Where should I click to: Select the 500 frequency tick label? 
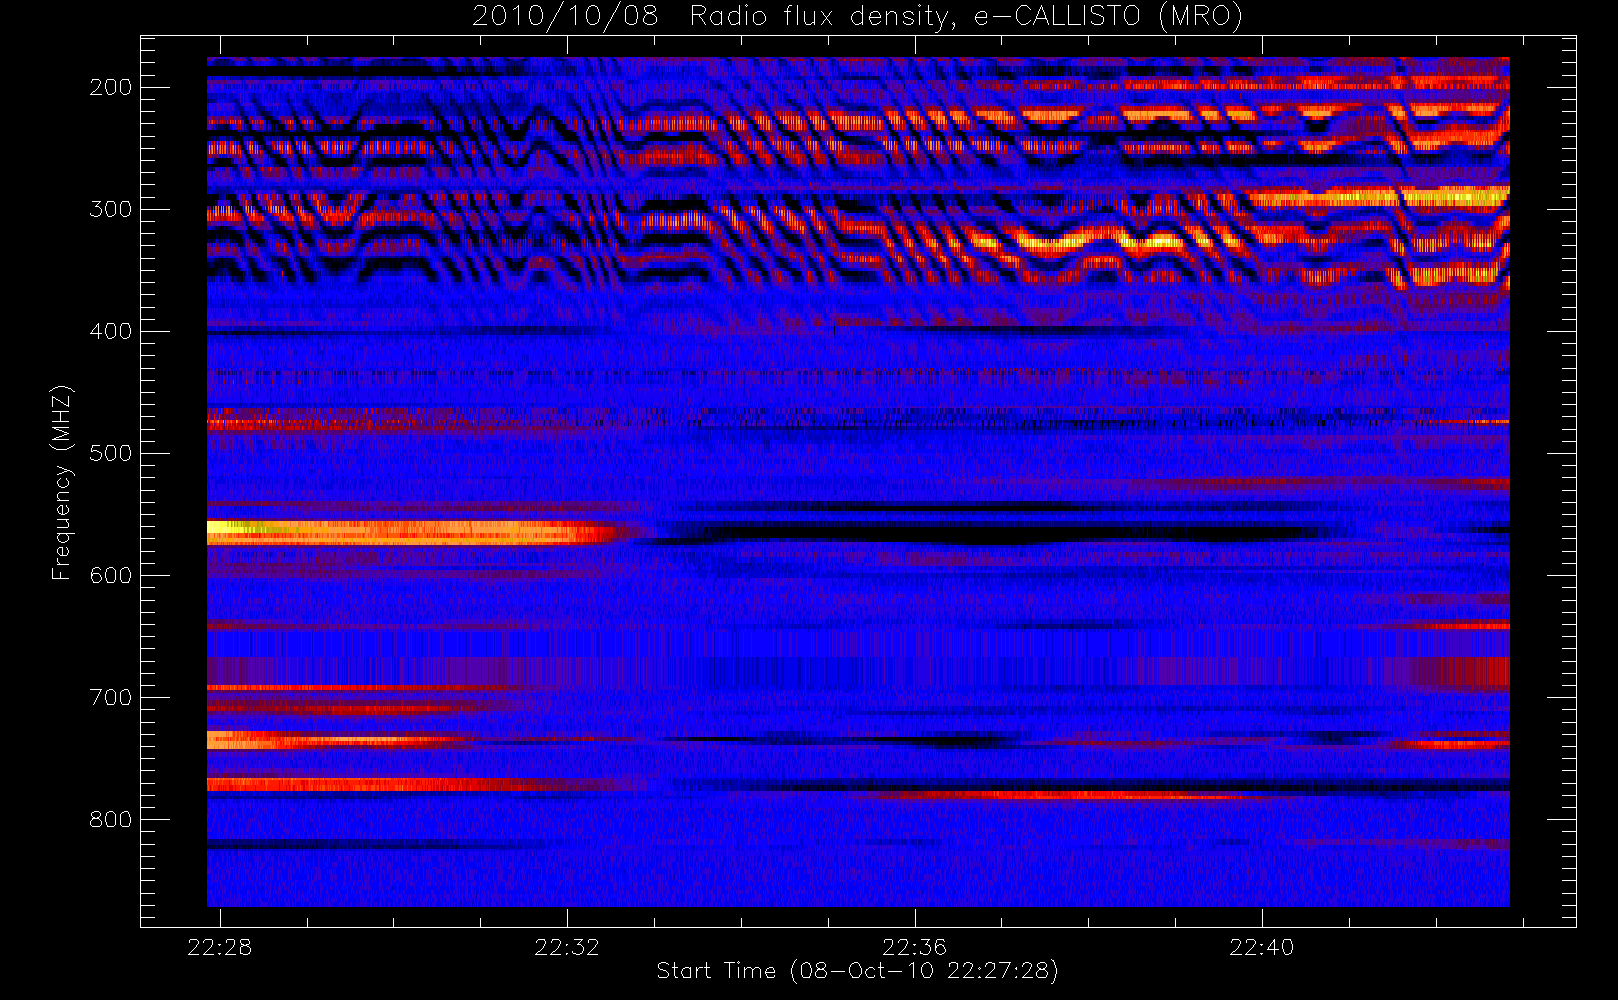click(x=110, y=453)
